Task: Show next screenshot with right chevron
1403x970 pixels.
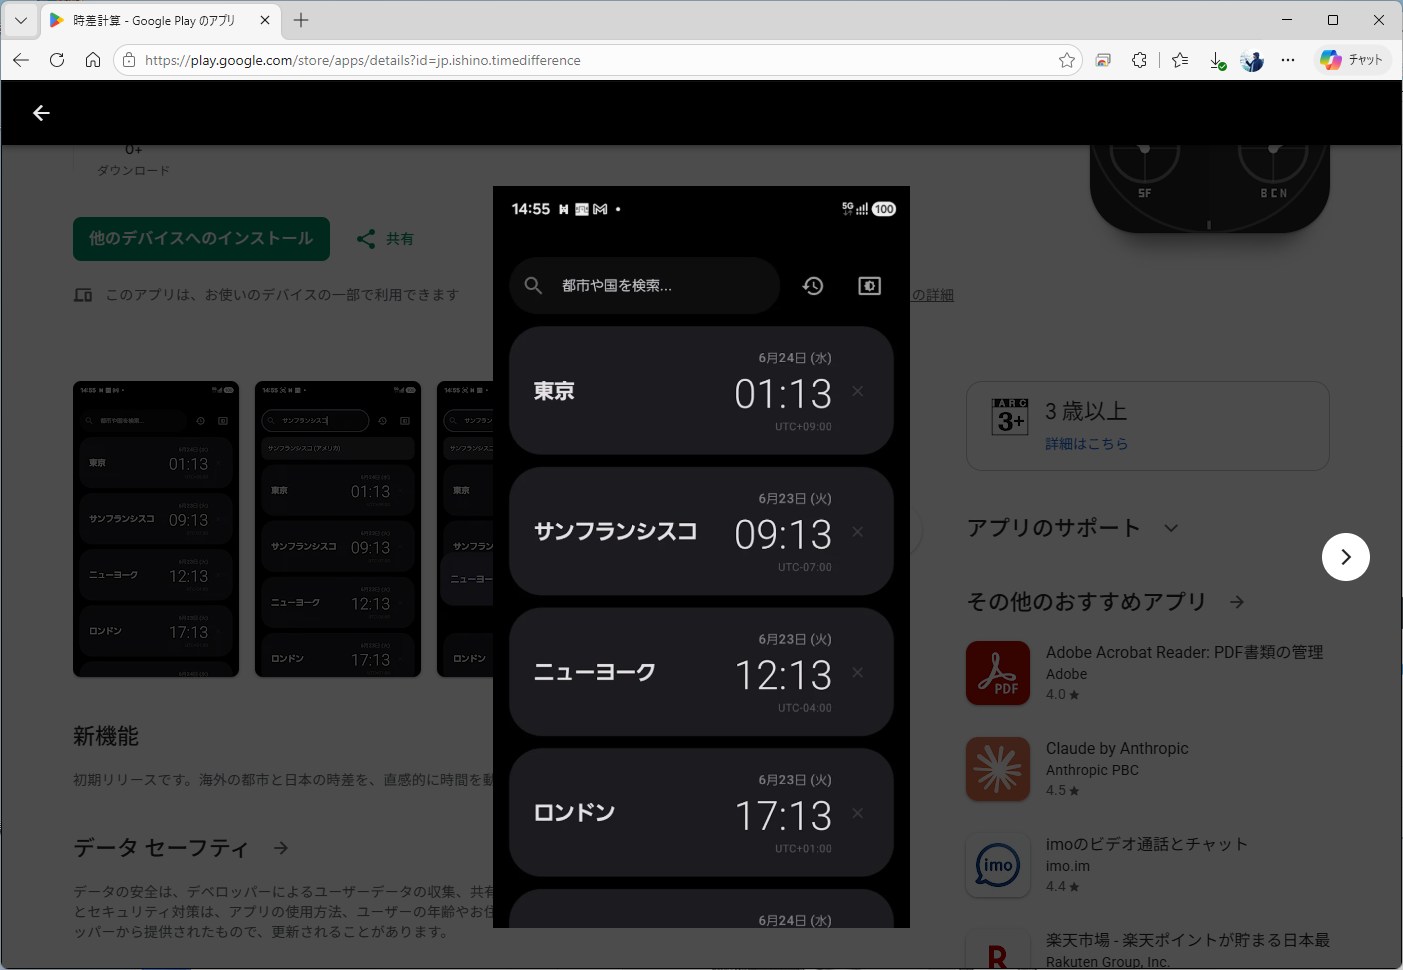Action: pos(1346,557)
